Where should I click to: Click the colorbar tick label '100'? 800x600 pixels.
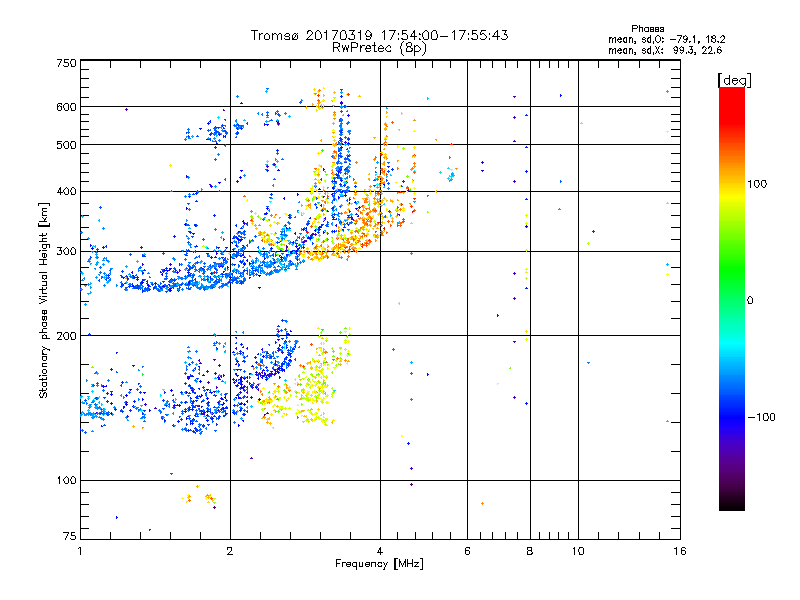tap(757, 184)
